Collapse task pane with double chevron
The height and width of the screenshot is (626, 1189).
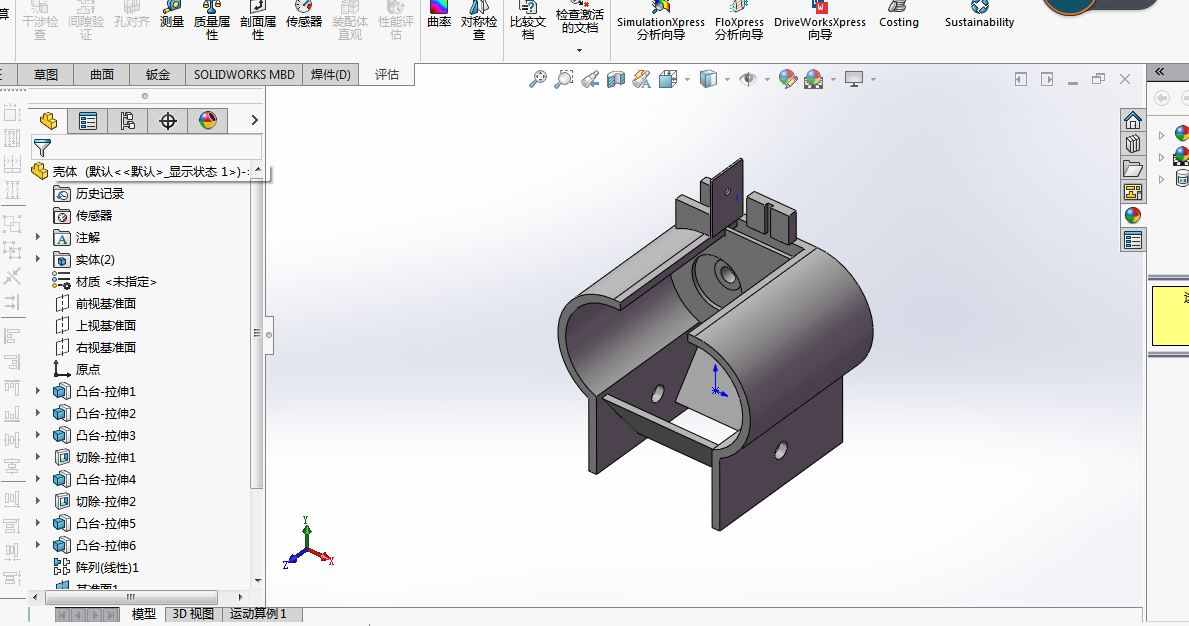click(x=1159, y=72)
